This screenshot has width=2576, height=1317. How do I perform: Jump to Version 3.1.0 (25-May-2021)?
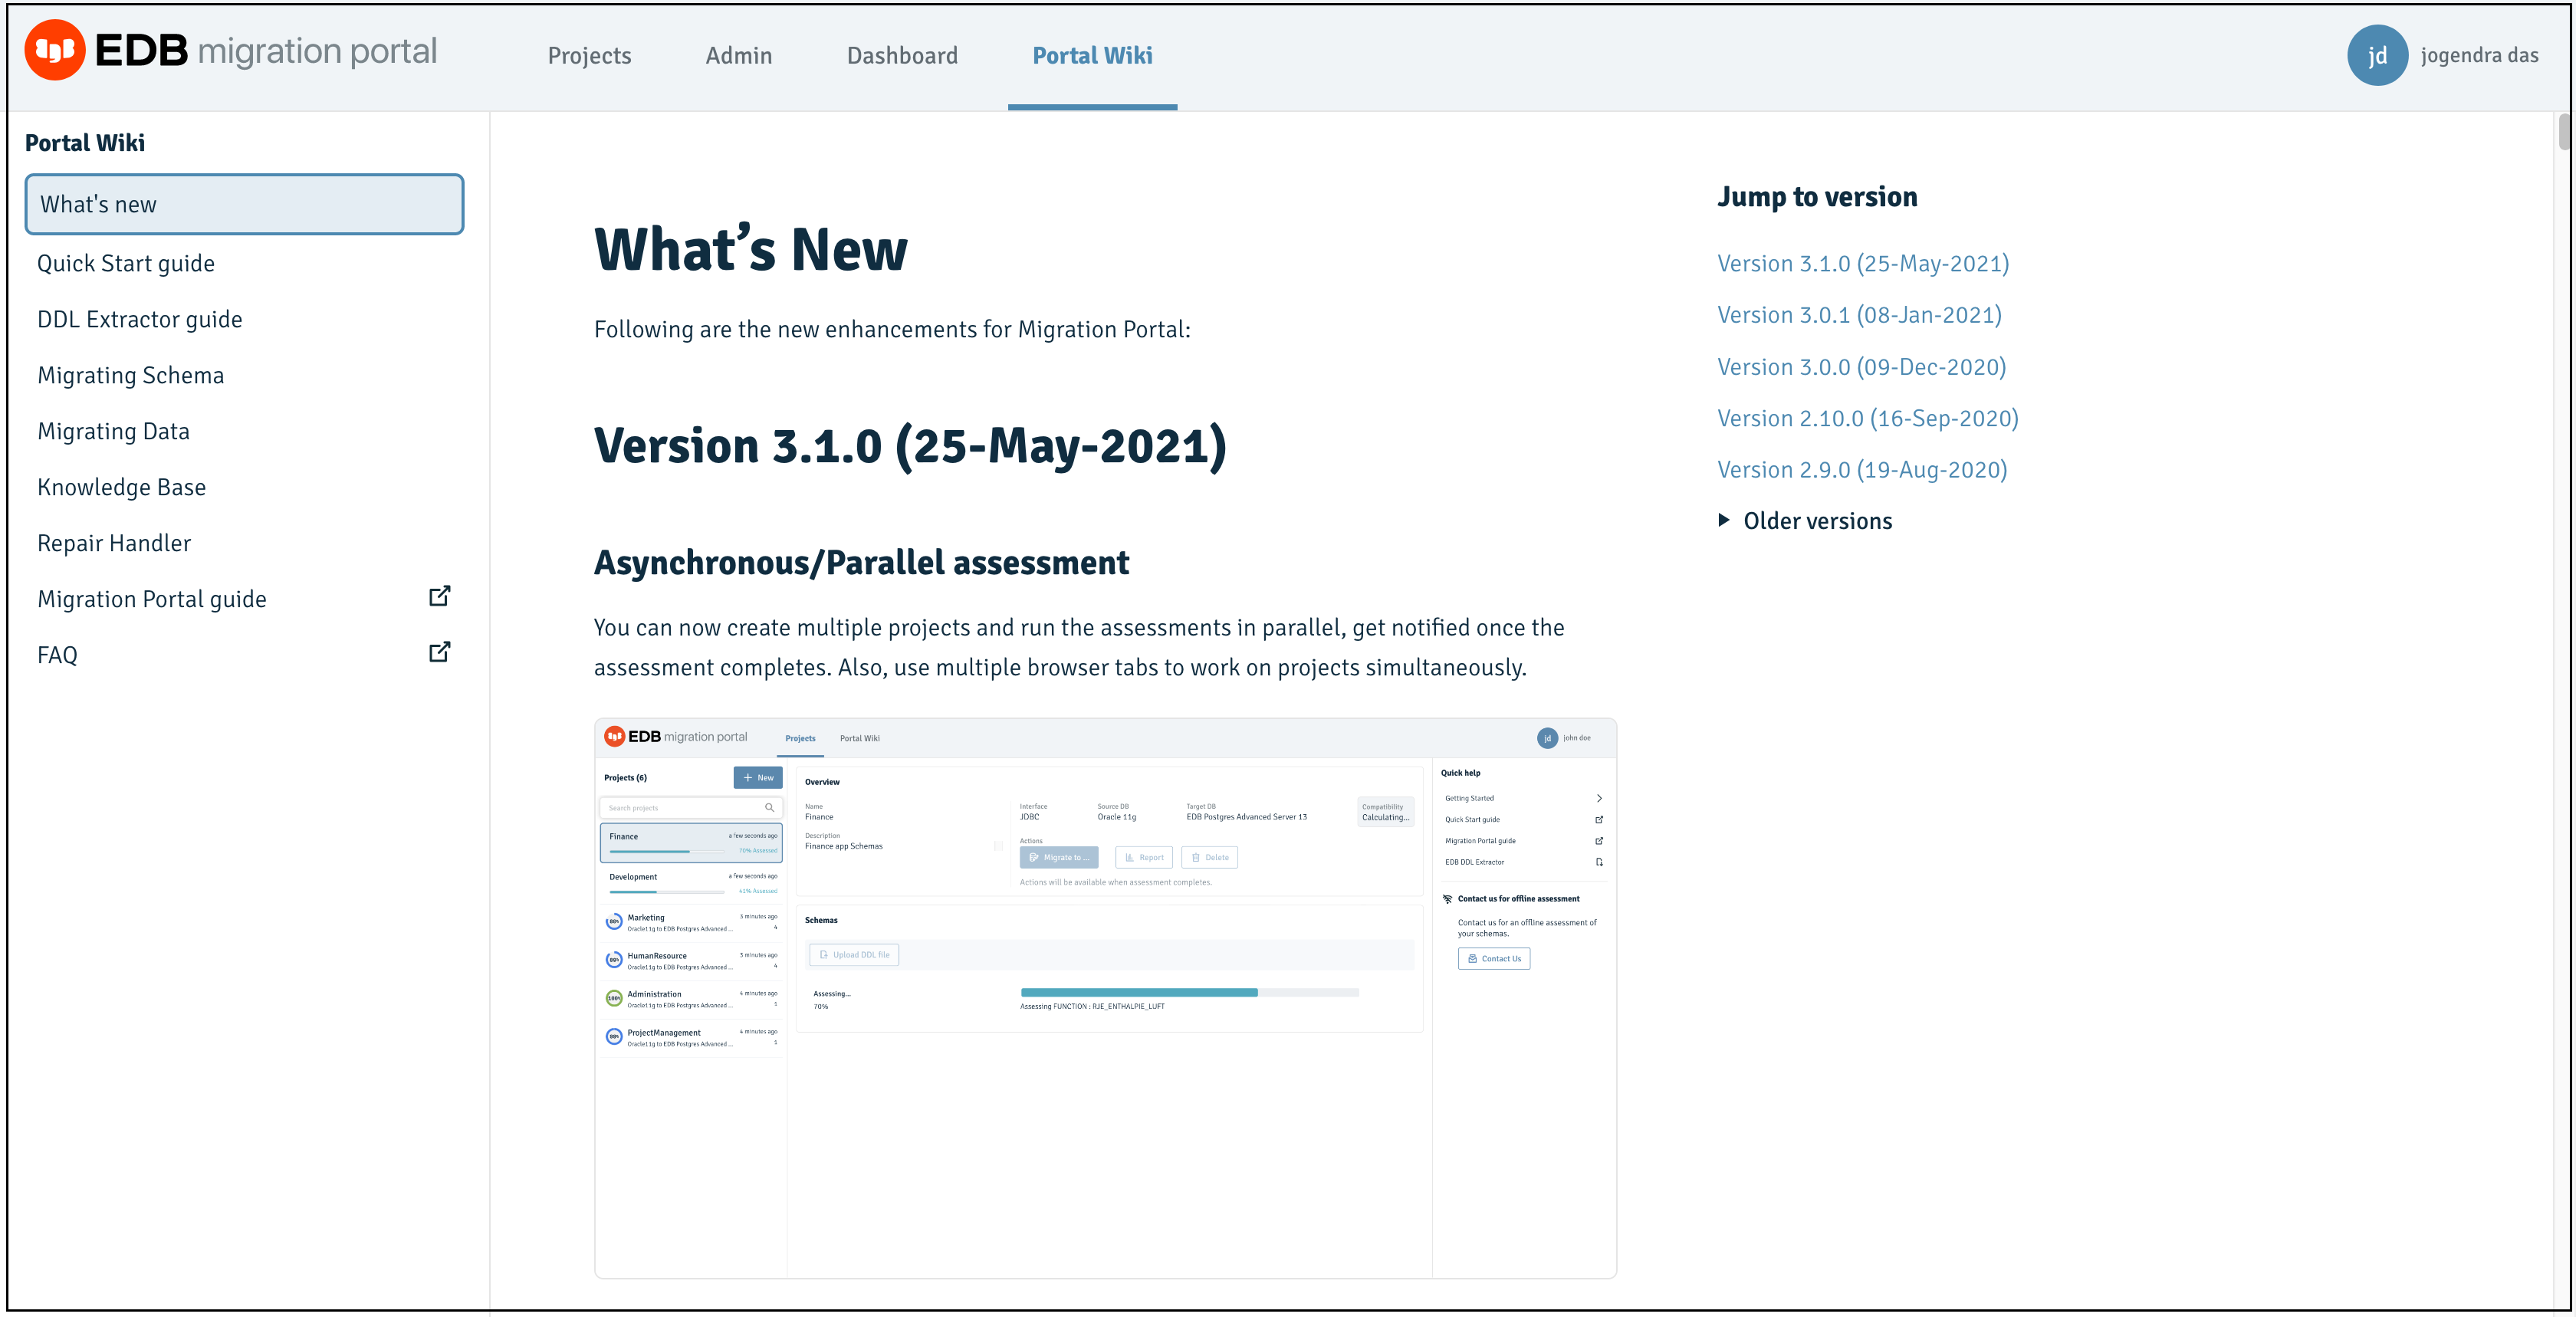1863,264
